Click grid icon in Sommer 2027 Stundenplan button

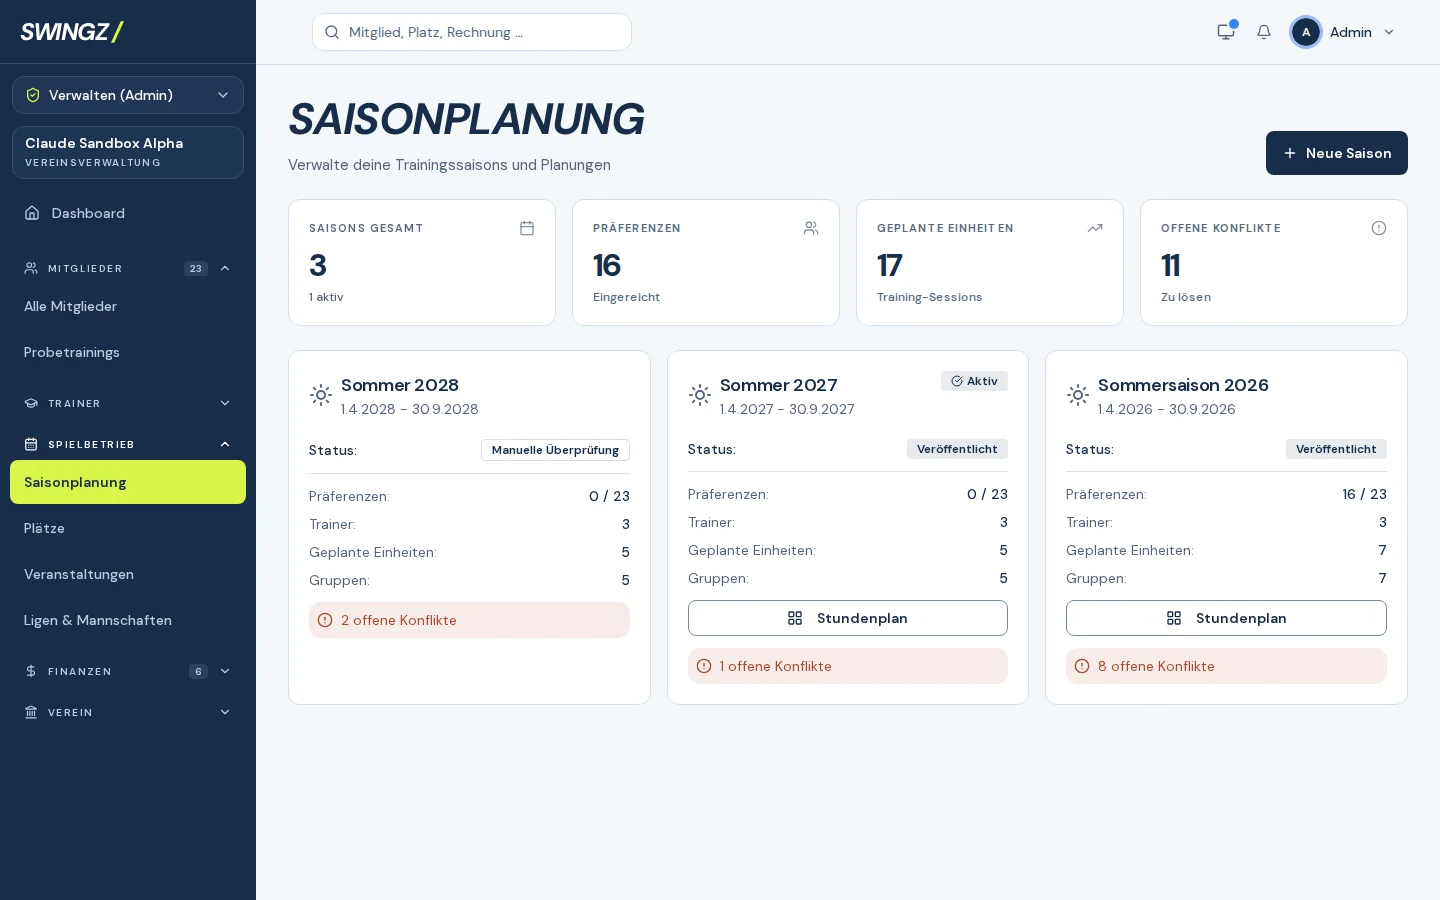coord(795,618)
